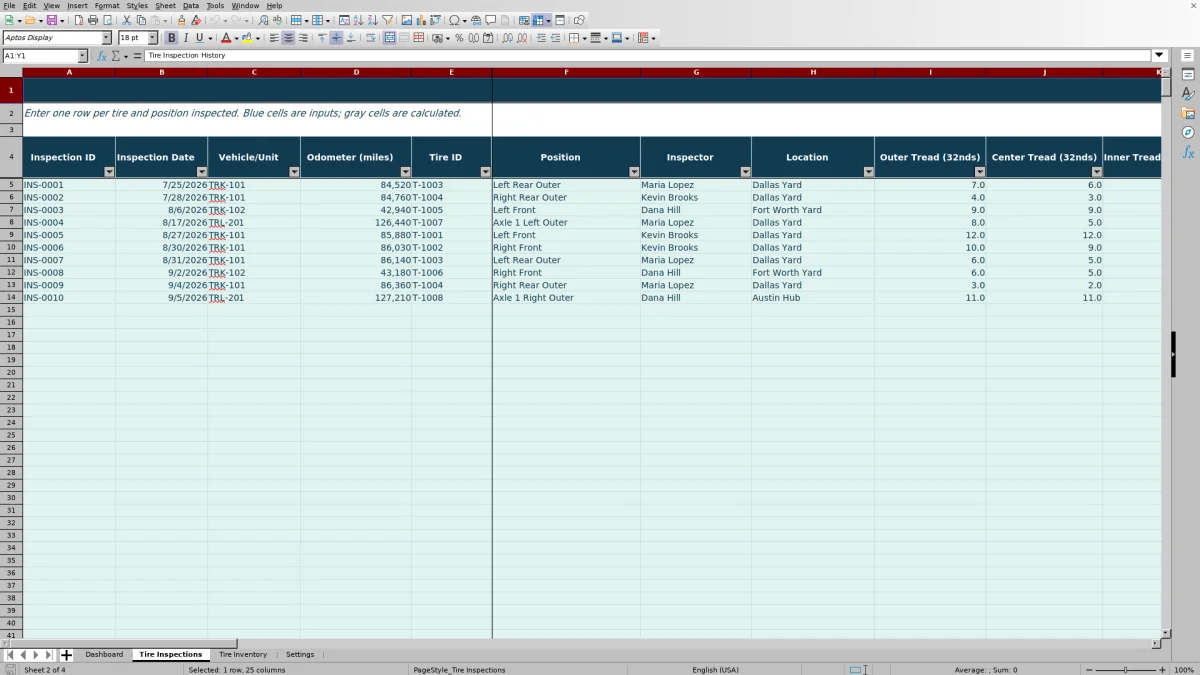This screenshot has height=675, width=1200.
Task: Print the spreadsheet via printer icon
Action: 93,20
